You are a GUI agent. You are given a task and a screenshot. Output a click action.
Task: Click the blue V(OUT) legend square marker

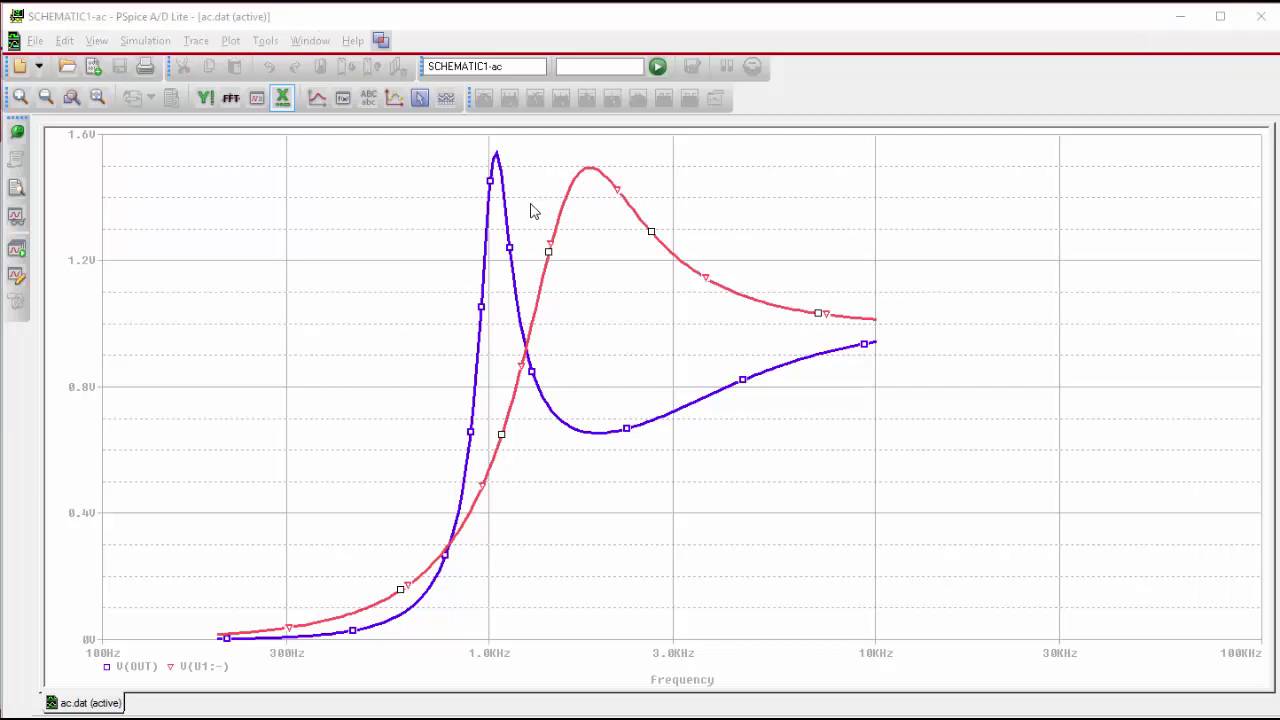click(107, 666)
